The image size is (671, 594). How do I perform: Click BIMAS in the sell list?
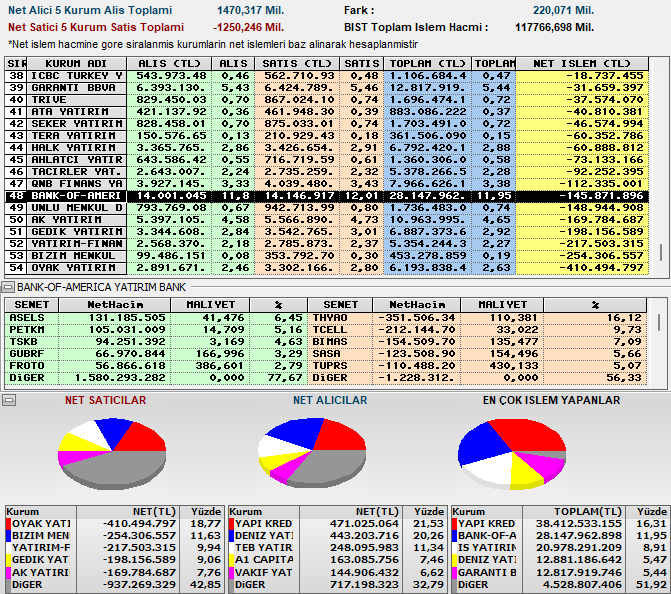(330, 342)
